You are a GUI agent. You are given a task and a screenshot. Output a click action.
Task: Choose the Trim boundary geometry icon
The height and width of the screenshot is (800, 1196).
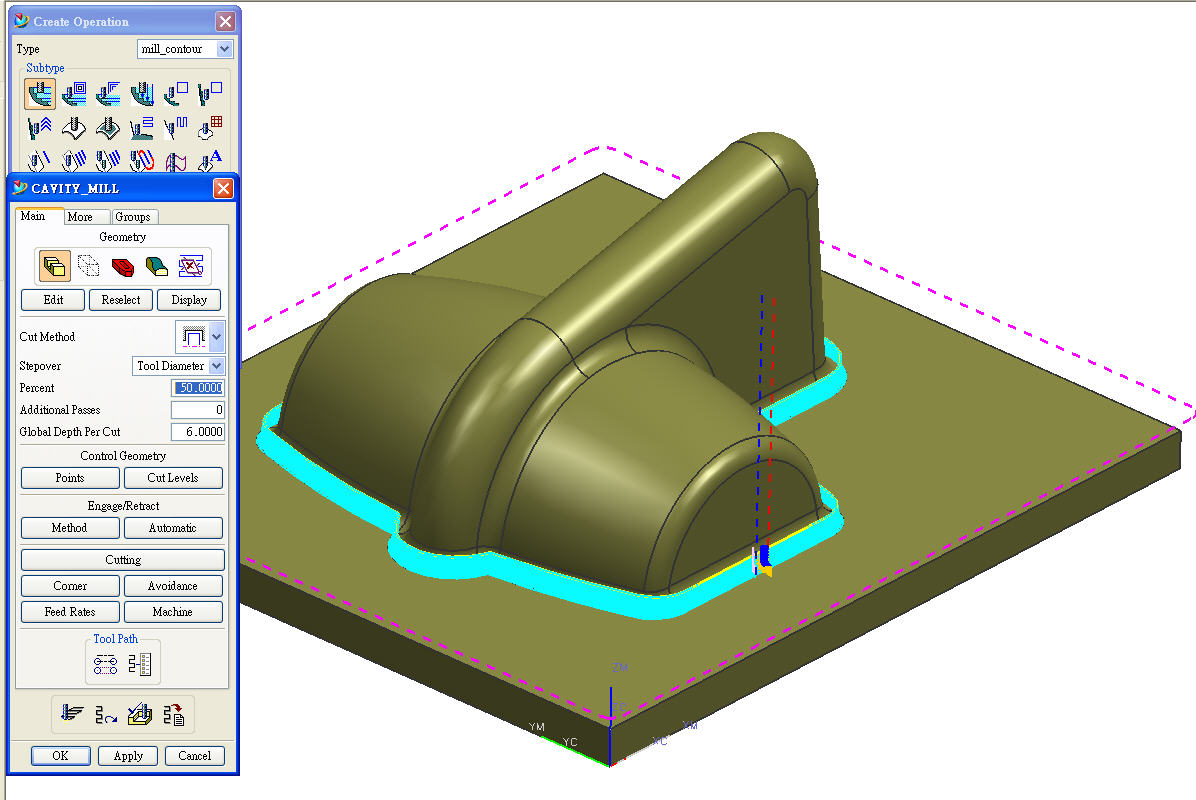click(x=191, y=266)
